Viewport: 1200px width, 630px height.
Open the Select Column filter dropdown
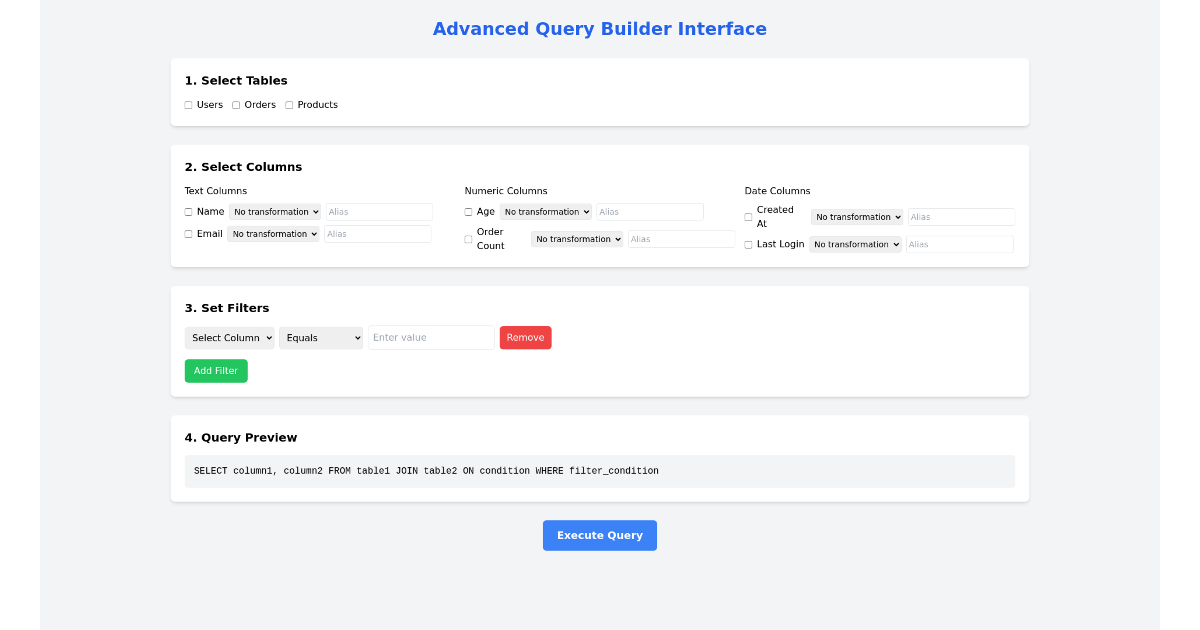point(229,337)
